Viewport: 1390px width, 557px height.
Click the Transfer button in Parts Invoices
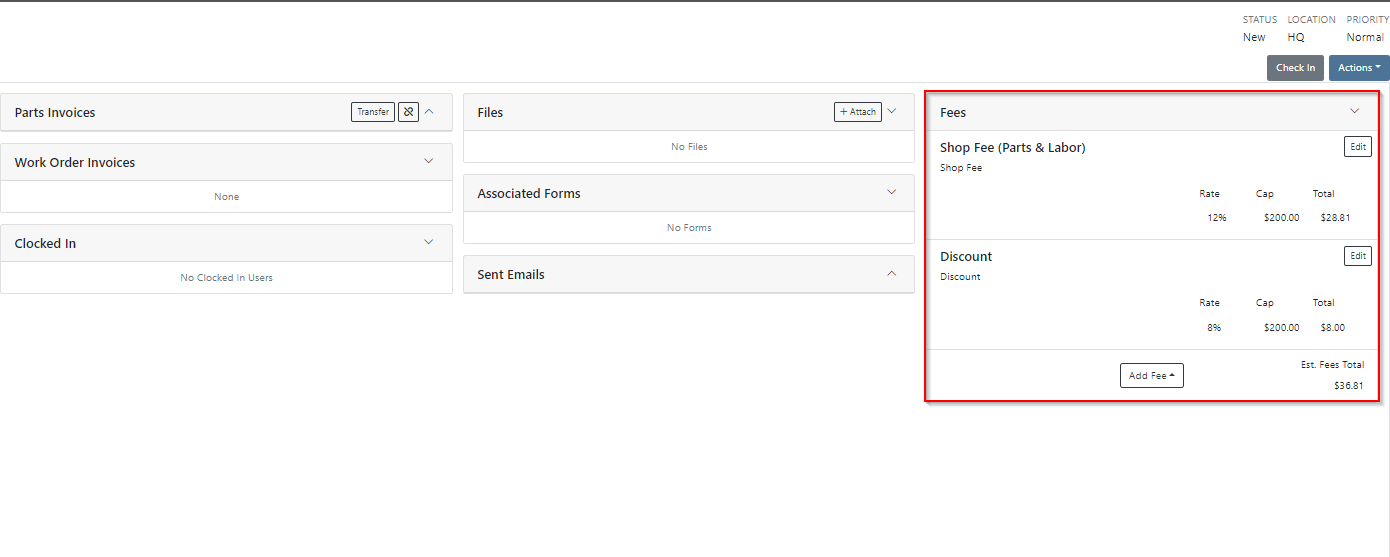[x=373, y=112]
